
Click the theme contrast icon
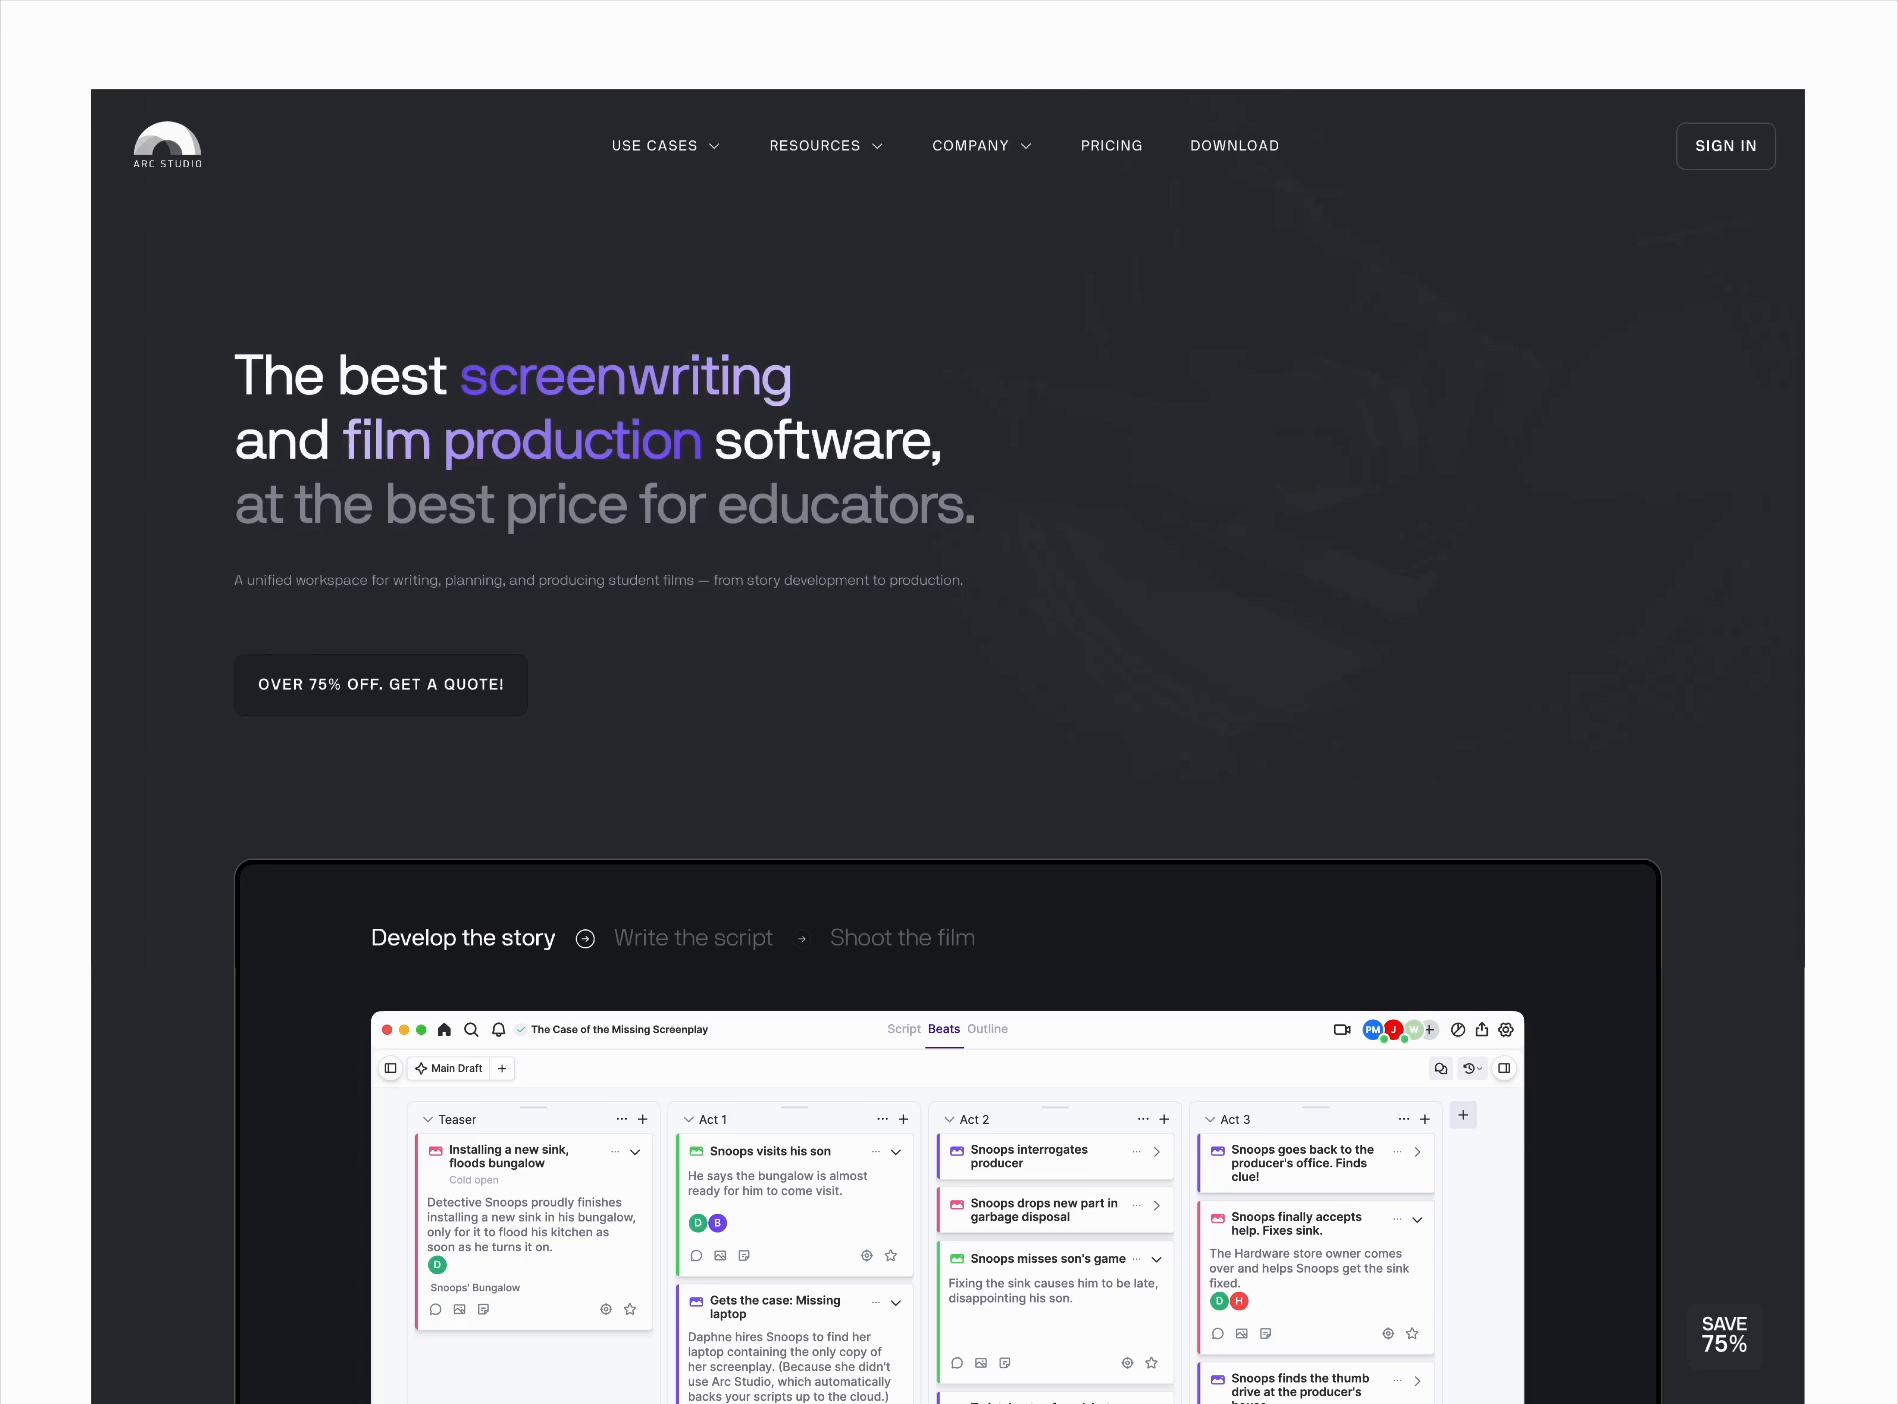(1458, 1029)
